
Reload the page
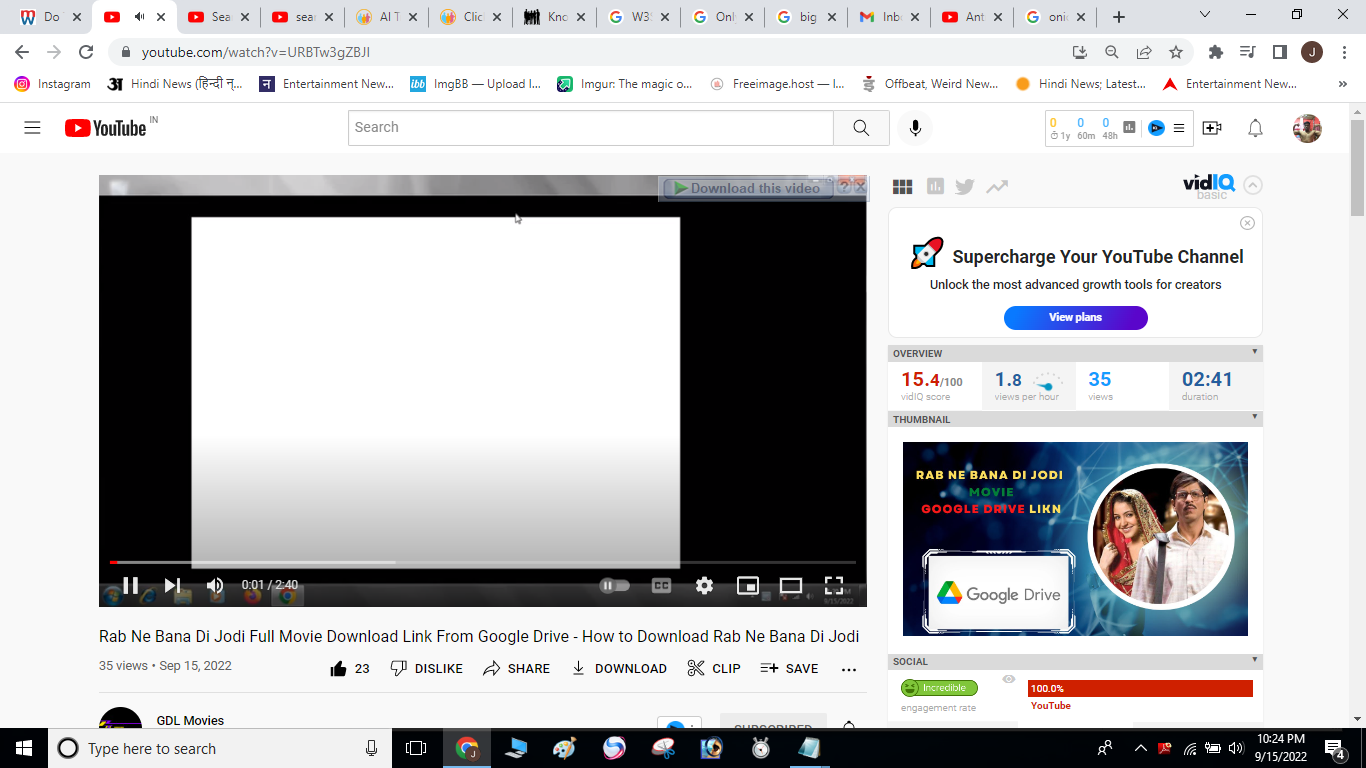tap(86, 52)
